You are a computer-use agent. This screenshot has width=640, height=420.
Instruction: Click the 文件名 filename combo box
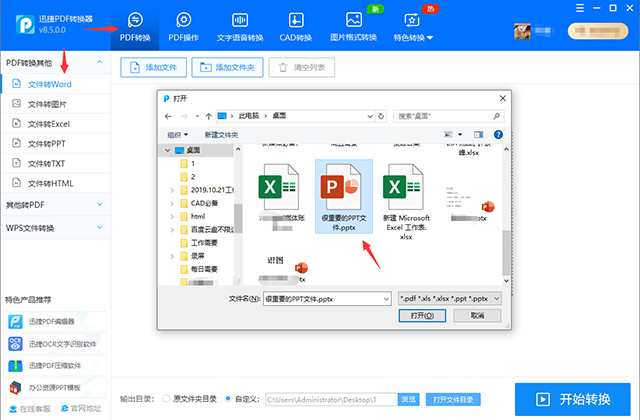327,299
